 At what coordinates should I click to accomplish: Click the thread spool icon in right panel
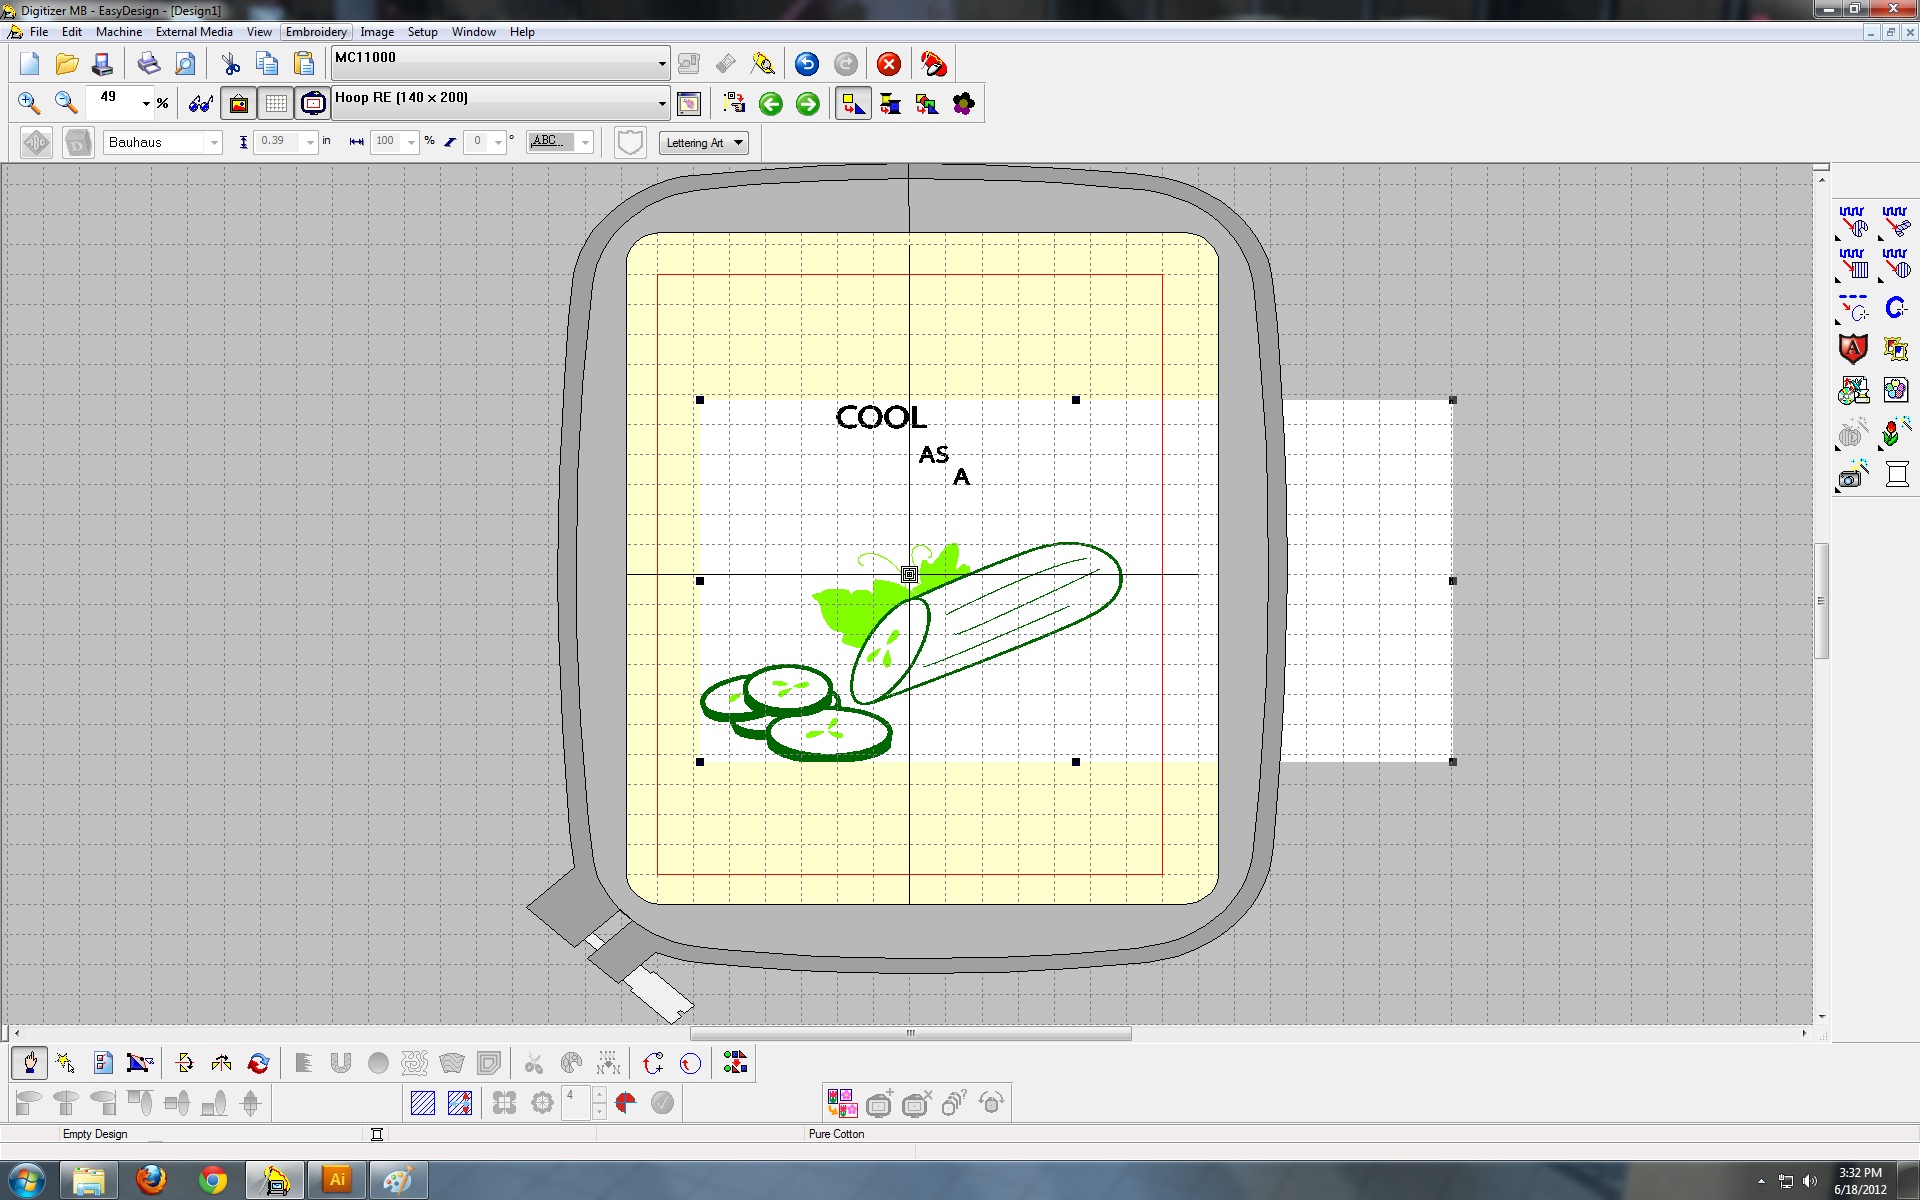point(1897,475)
